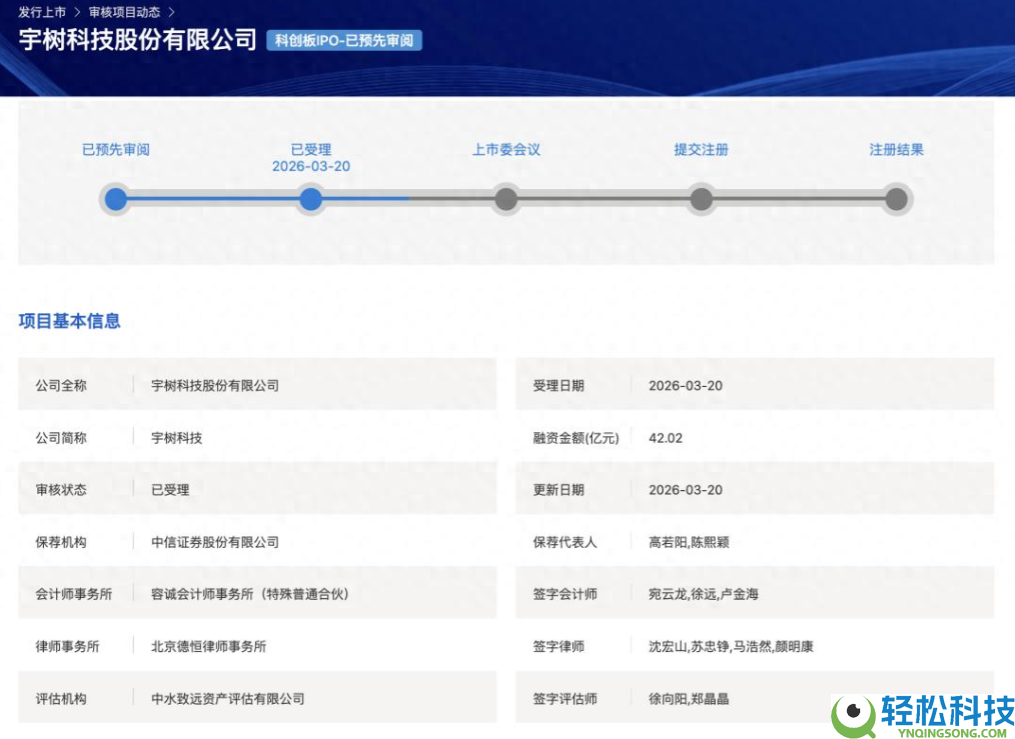The width and height of the screenshot is (1015, 739).
Task: Click the accounting firm 容诚会计师事务所（特殊普通合伙）
Action: 250,594
